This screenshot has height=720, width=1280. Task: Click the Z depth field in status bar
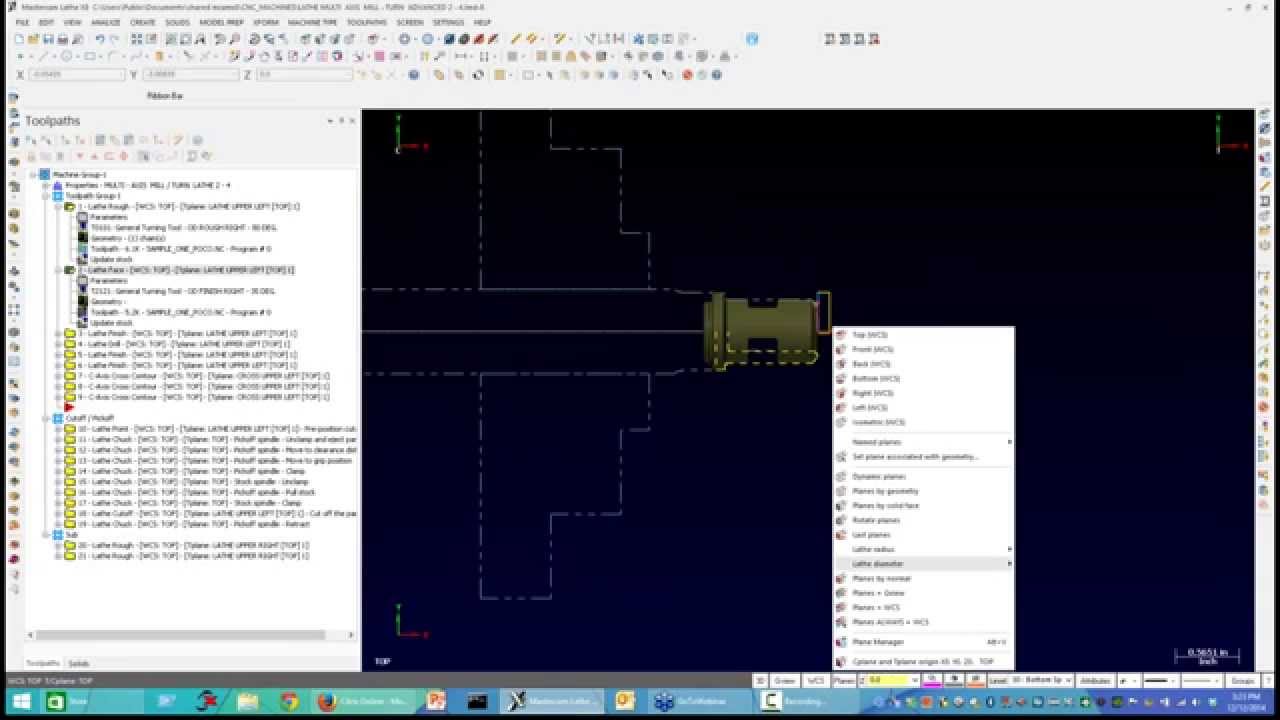888,680
